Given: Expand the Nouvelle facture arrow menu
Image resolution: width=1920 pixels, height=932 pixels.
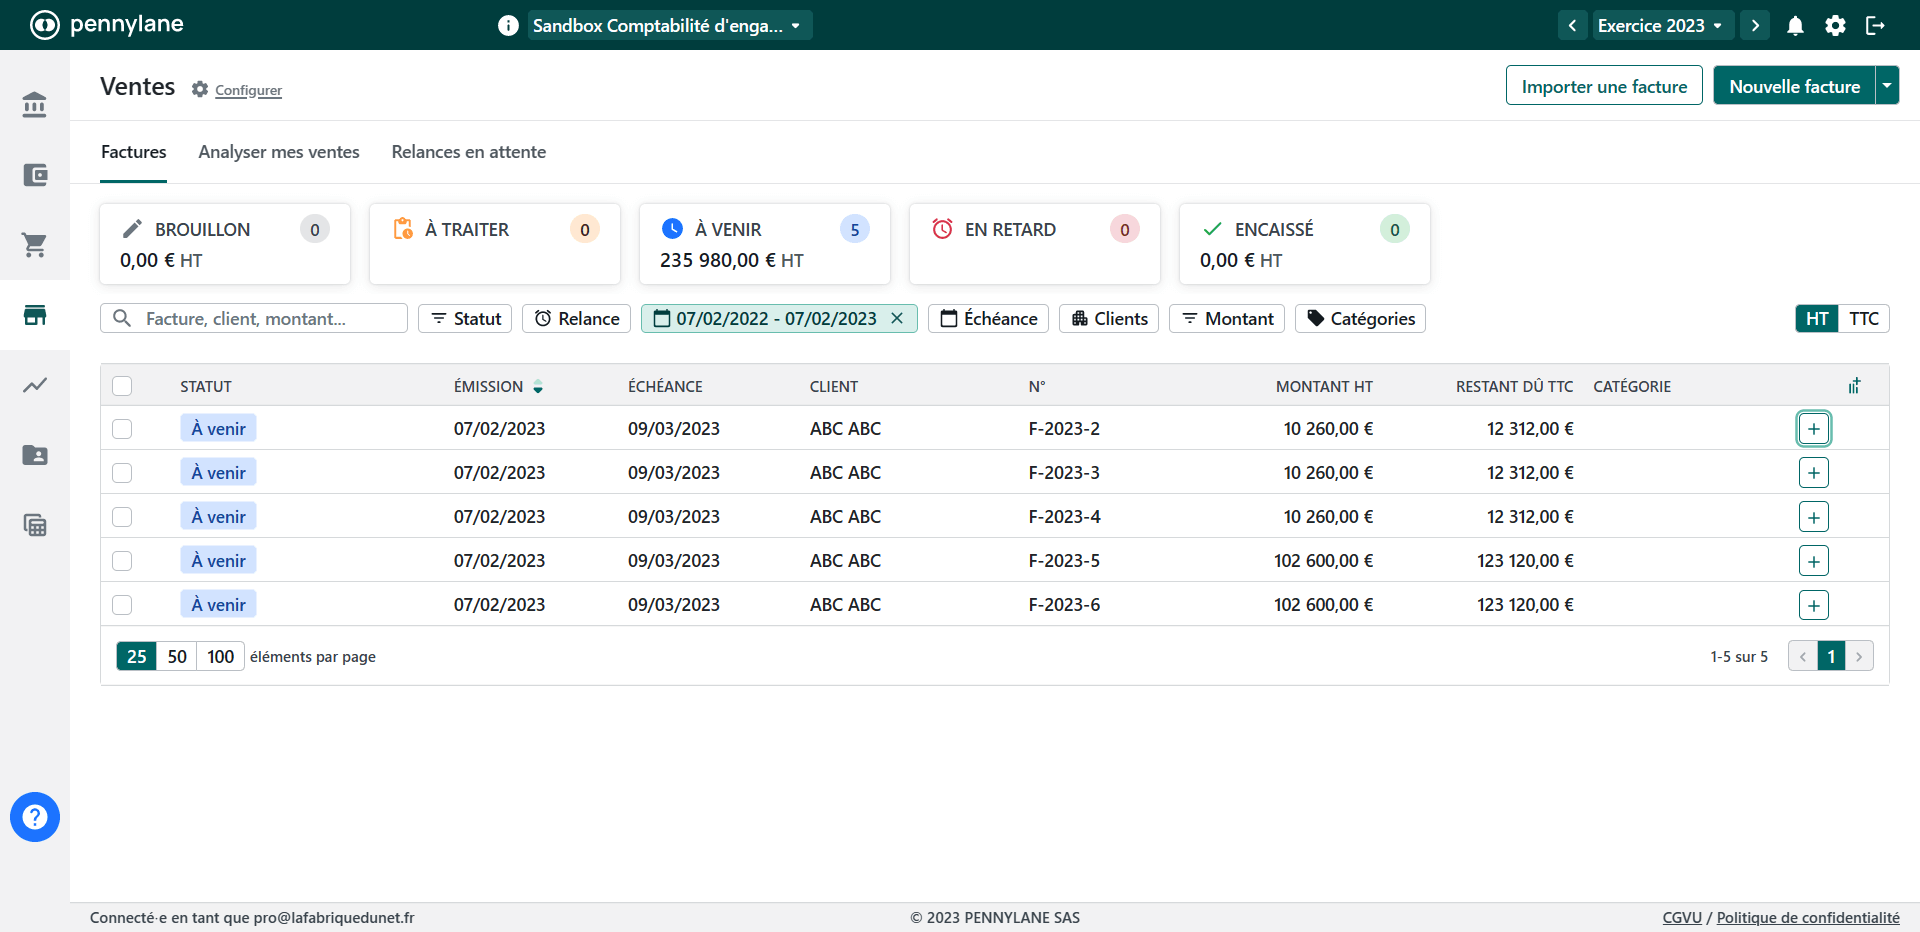Looking at the screenshot, I should (x=1887, y=86).
